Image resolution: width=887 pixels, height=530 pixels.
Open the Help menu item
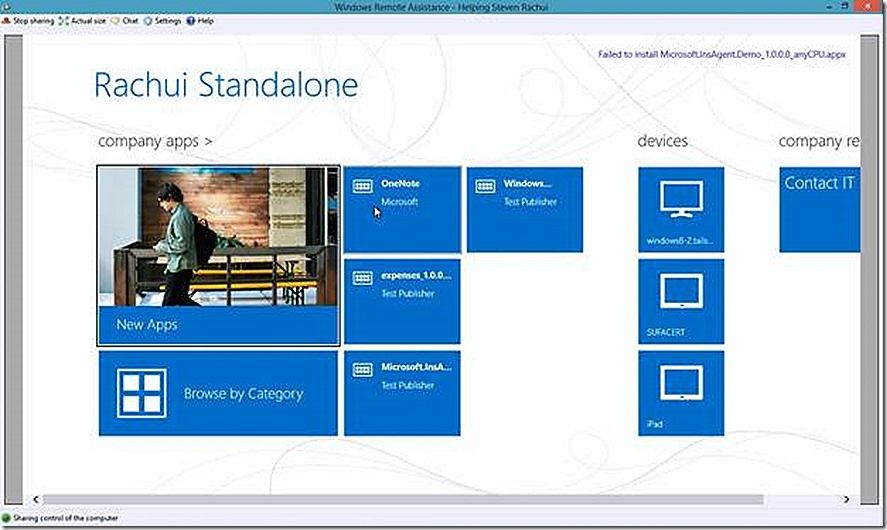coord(200,20)
